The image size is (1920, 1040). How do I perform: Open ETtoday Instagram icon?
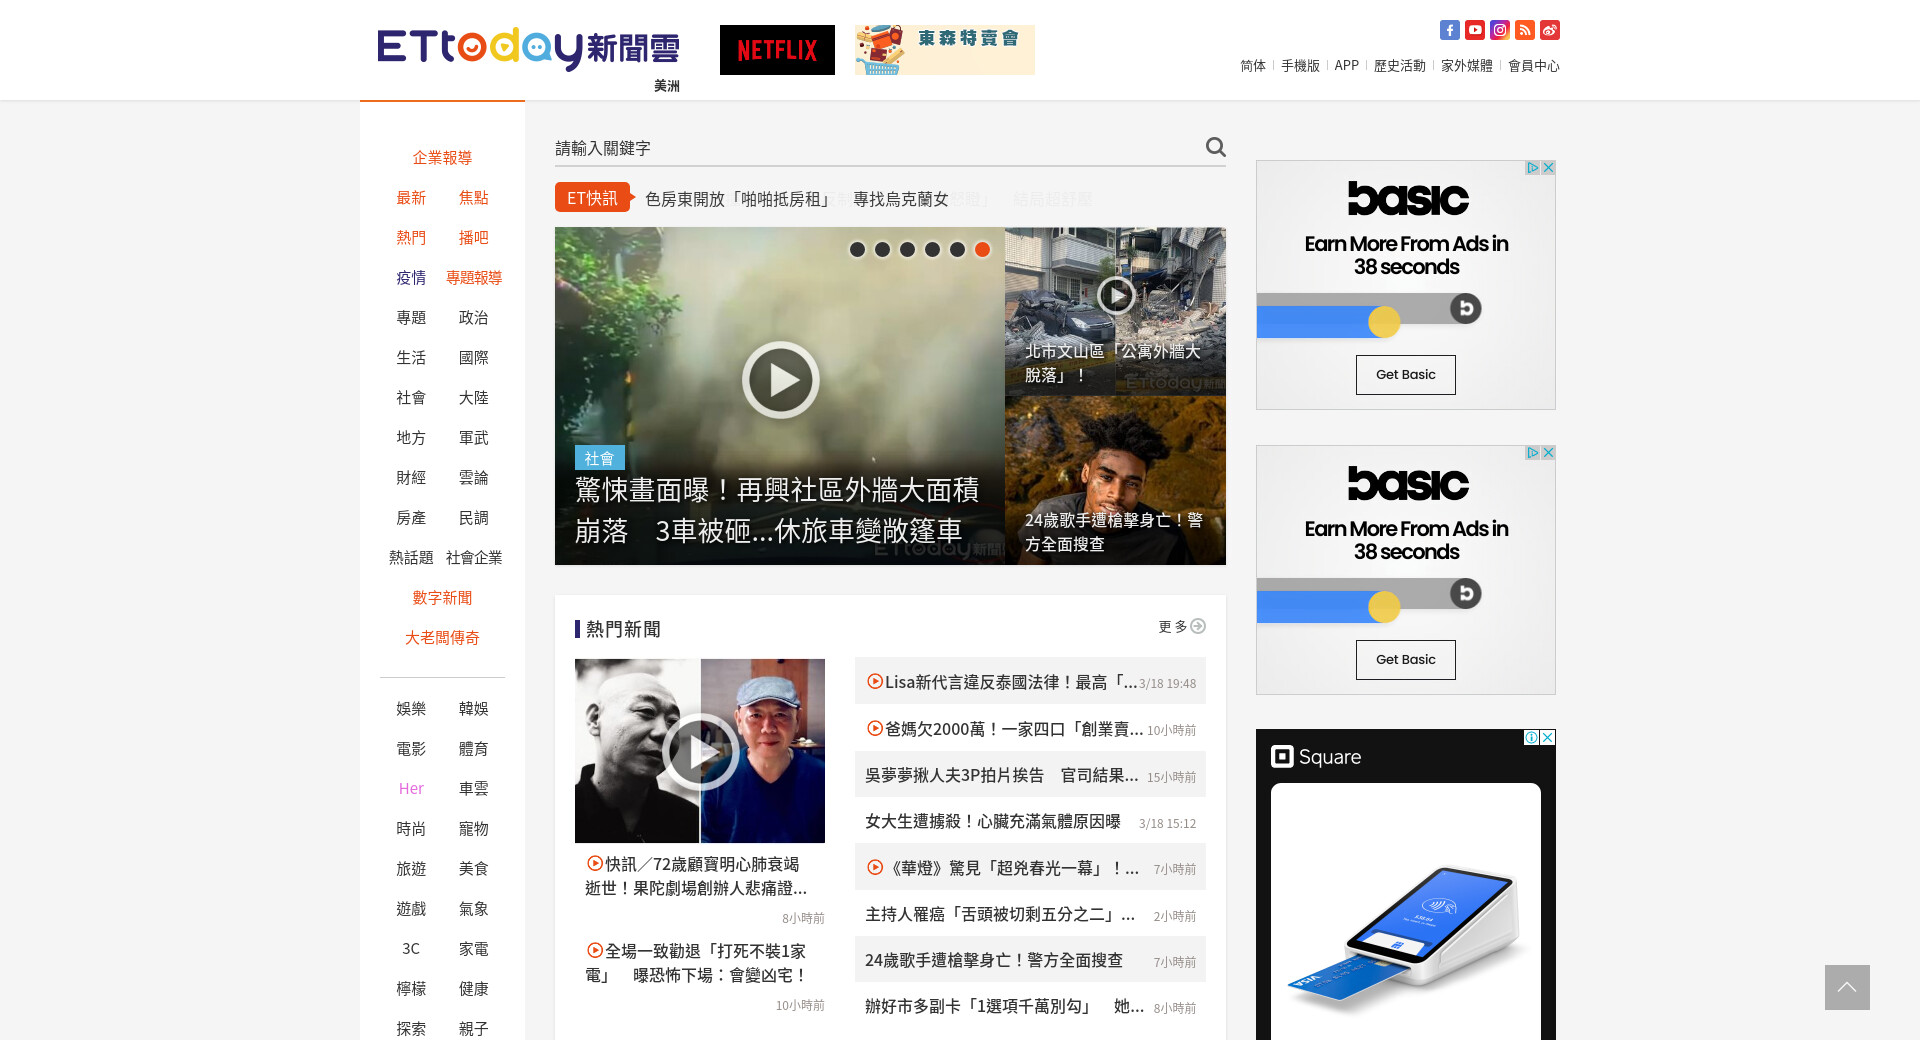[1499, 30]
